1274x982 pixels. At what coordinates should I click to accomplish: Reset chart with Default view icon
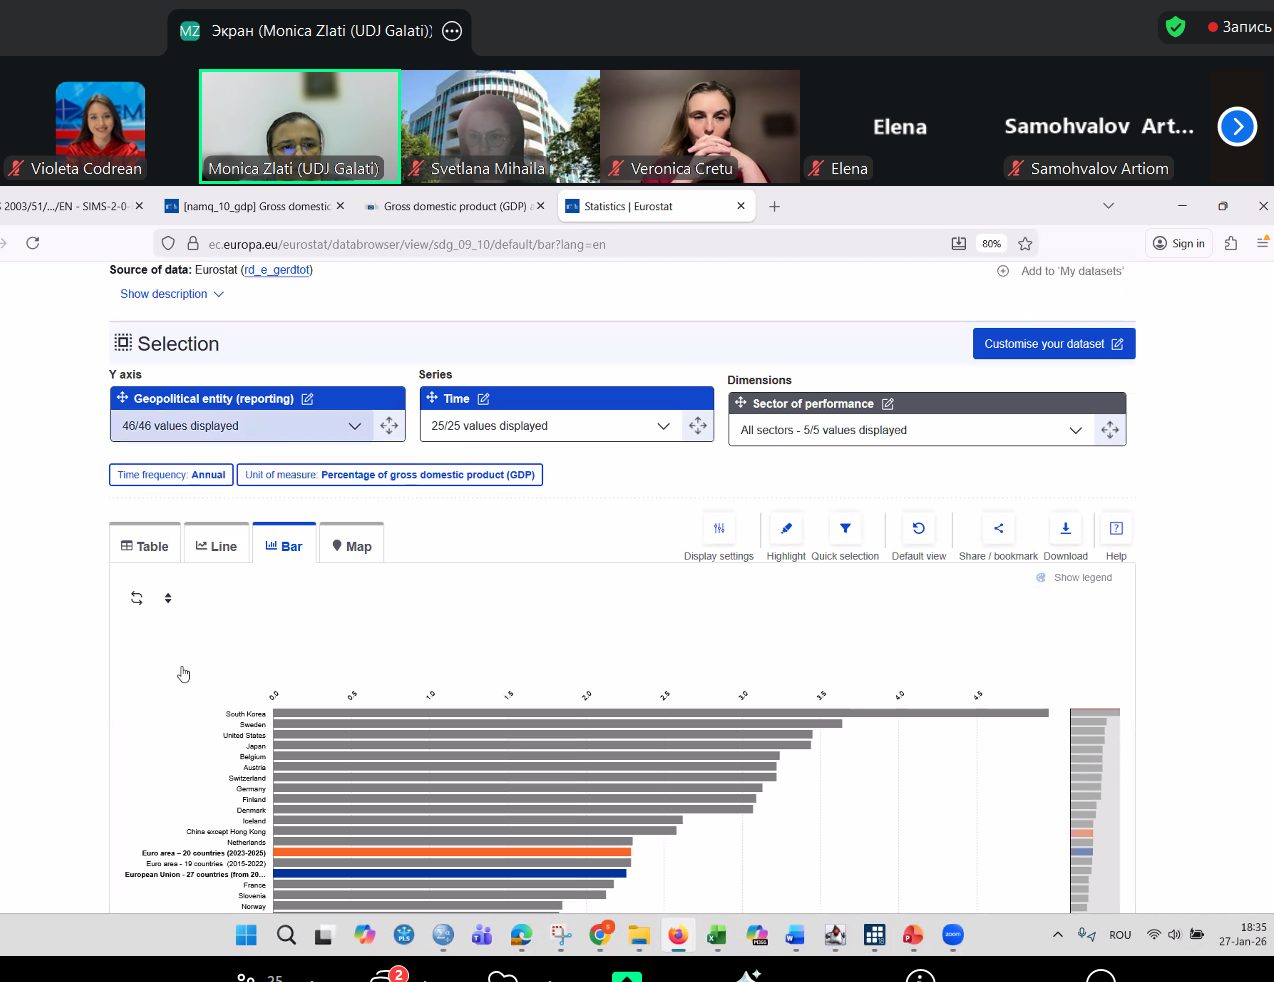point(918,529)
